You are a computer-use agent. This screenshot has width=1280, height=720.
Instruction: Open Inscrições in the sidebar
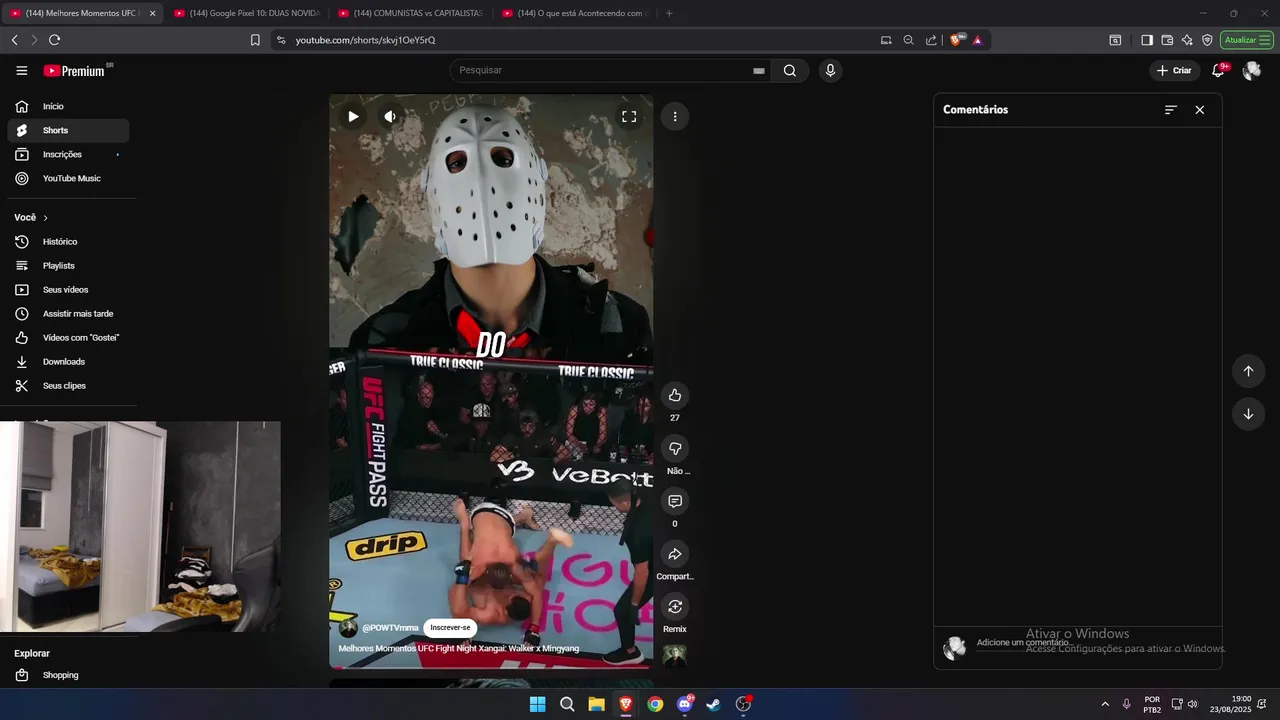(x=68, y=154)
